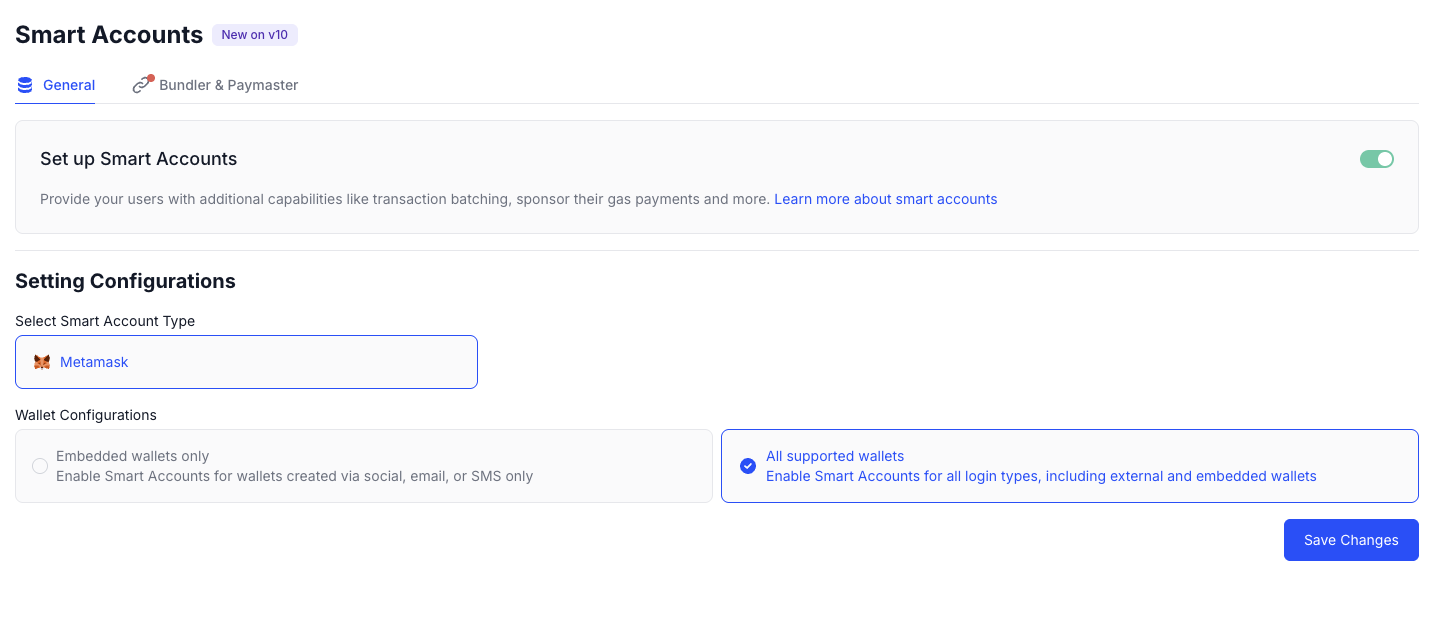Click the blue checkmark on All supported wallets
This screenshot has height=624, width=1436.
tap(747, 466)
